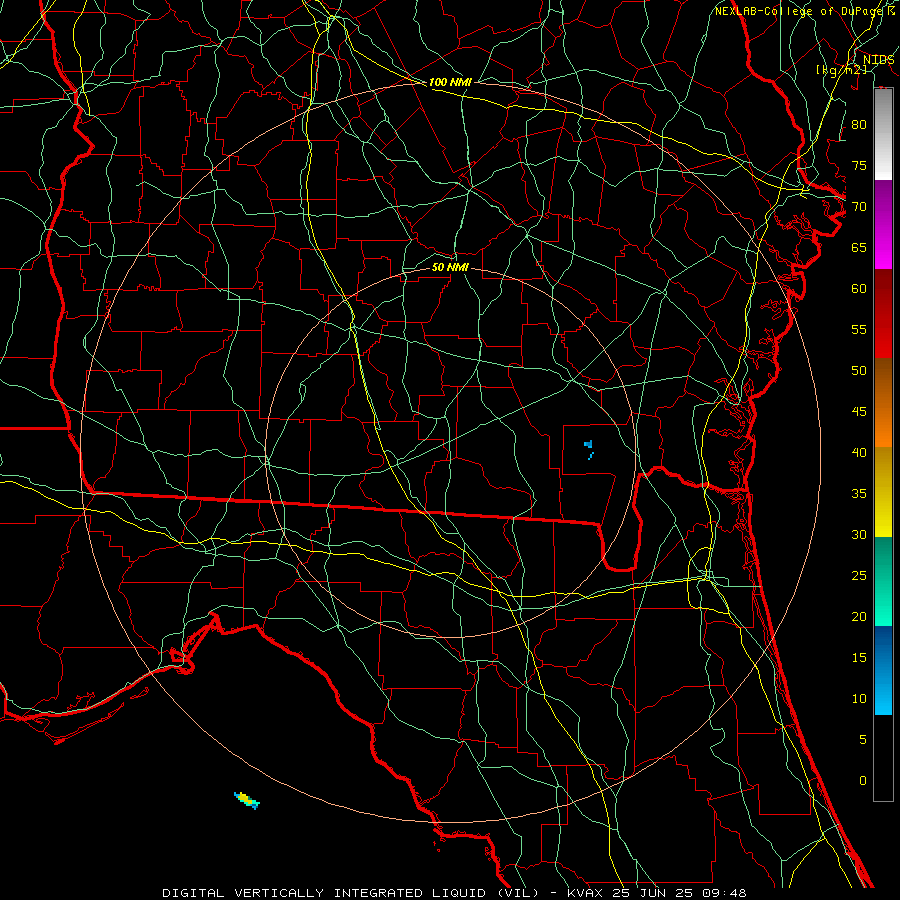The image size is (900, 900).
Task: Click the 45 value on the scale
Action: (859, 412)
